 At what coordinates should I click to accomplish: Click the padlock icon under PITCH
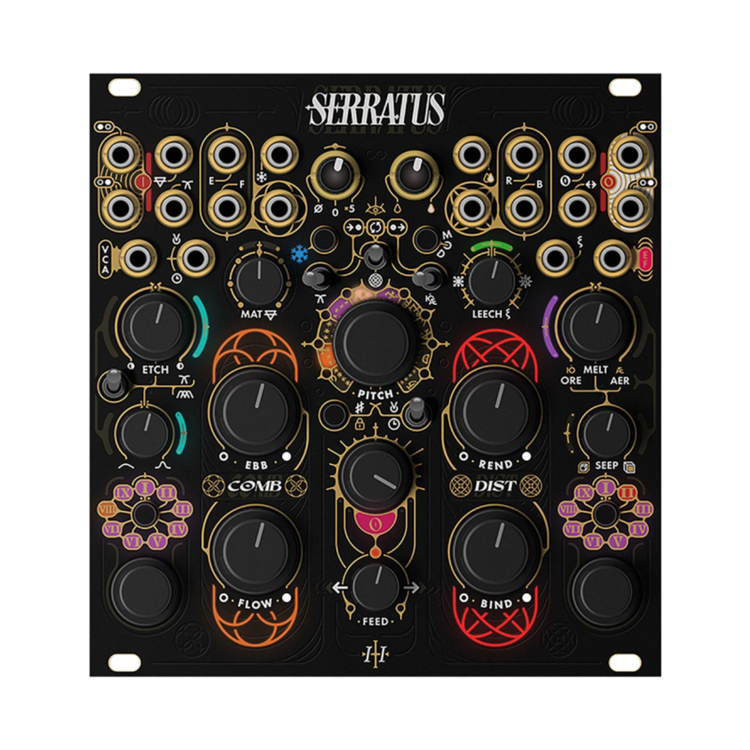click(x=360, y=424)
